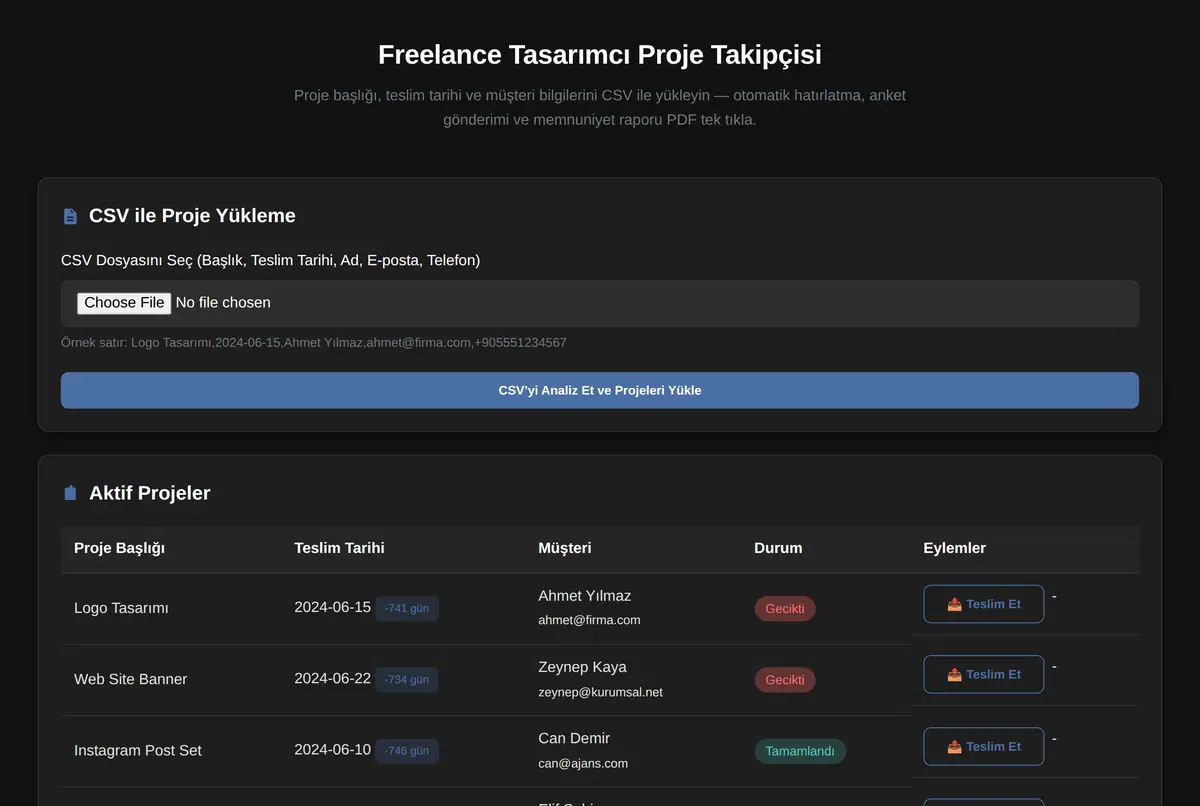This screenshot has width=1200, height=806.
Task: Click the CSV ile Proje Yükleme heading
Action: tap(192, 216)
